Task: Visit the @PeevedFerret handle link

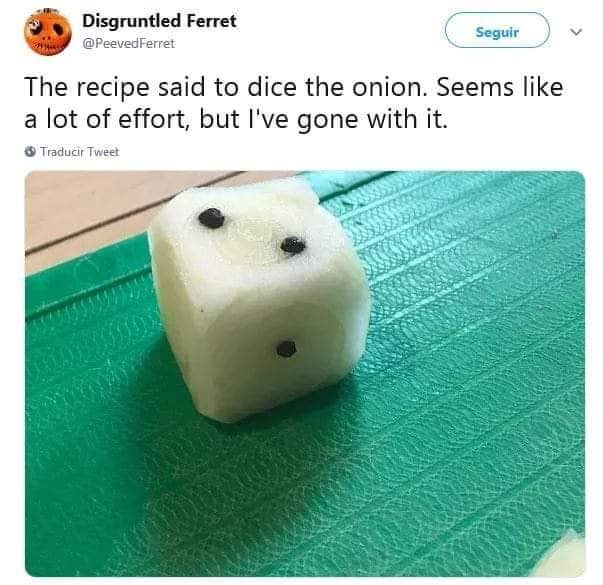Action: point(128,43)
